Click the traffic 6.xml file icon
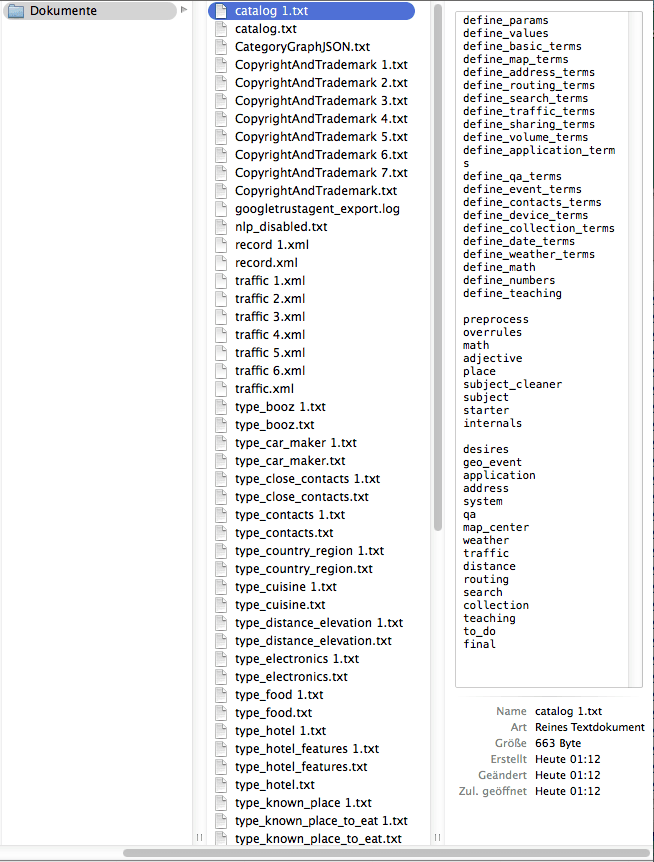The width and height of the screenshot is (654, 862). tap(221, 371)
